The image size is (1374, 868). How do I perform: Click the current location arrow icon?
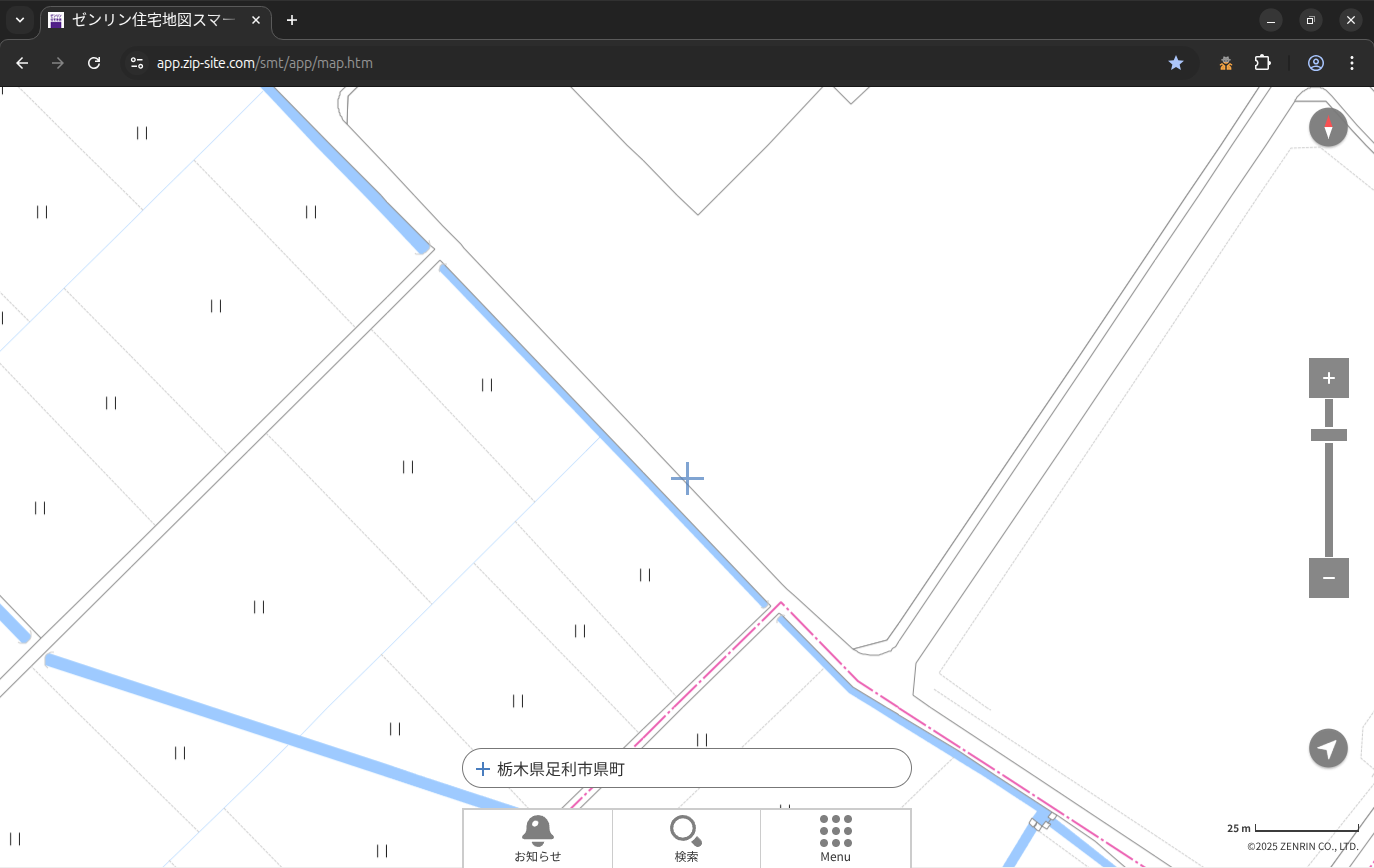[x=1328, y=748]
